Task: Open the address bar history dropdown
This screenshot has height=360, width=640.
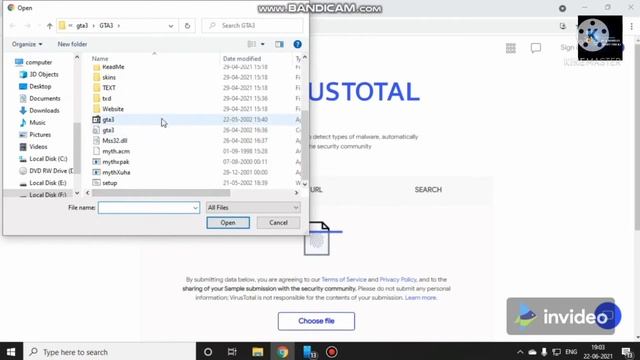Action: 171,26
